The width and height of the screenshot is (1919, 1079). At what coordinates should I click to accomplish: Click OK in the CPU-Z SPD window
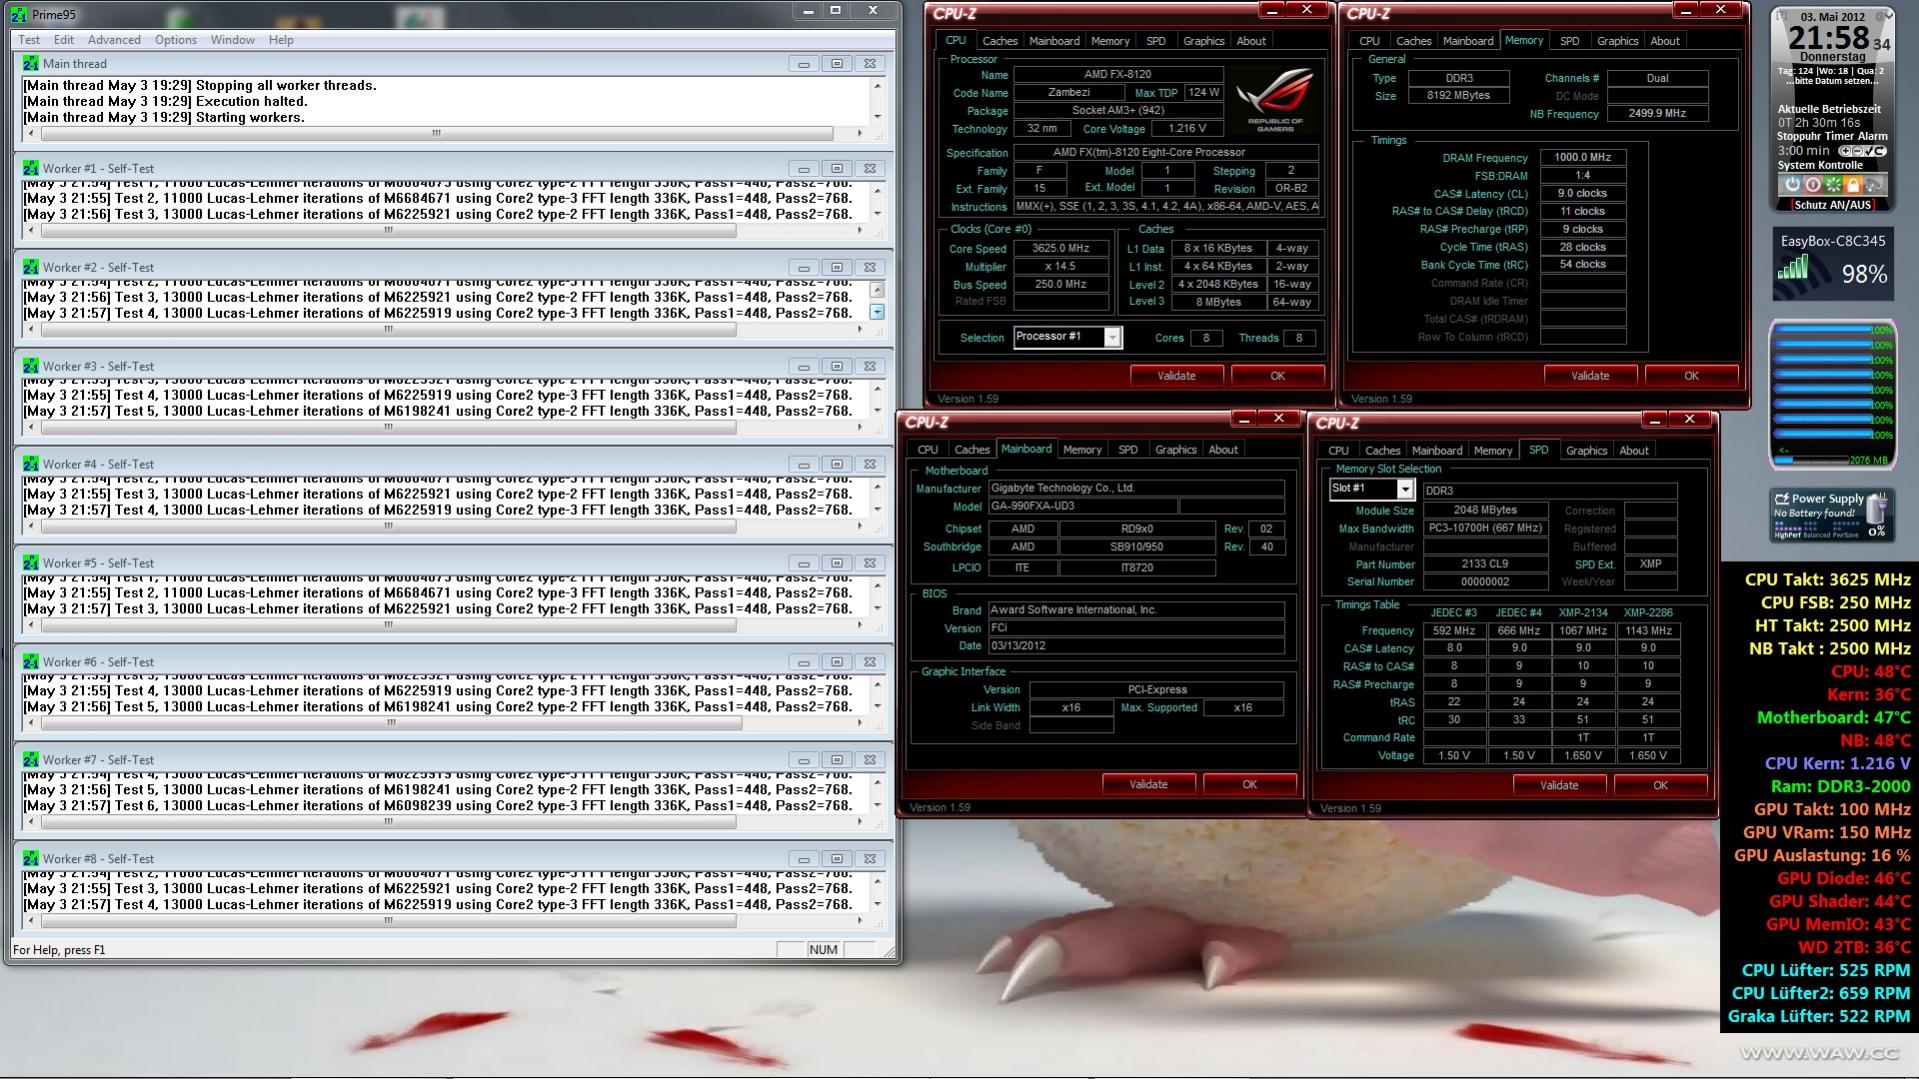pyautogui.click(x=1660, y=786)
